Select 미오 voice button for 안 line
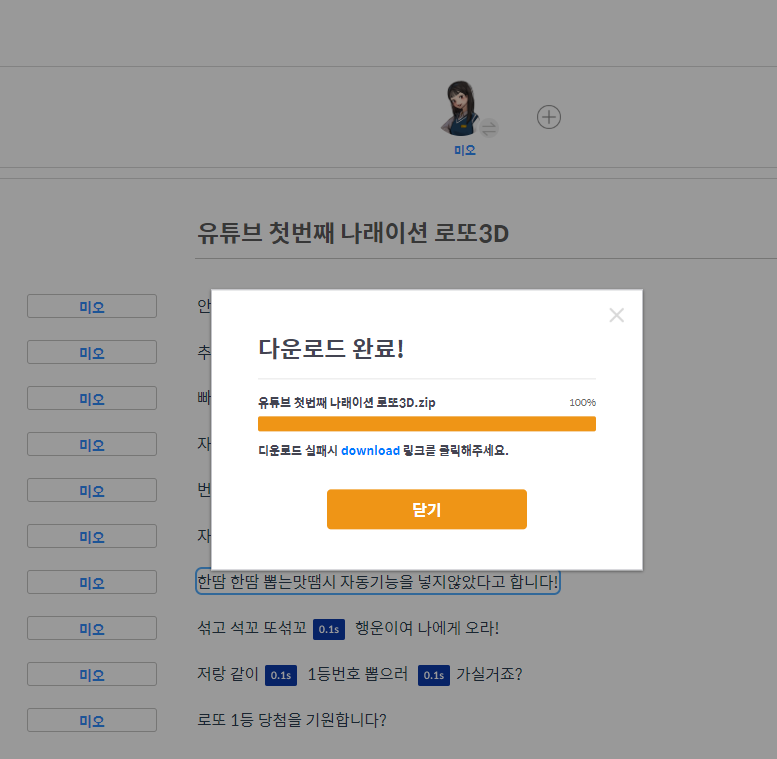 [x=92, y=306]
